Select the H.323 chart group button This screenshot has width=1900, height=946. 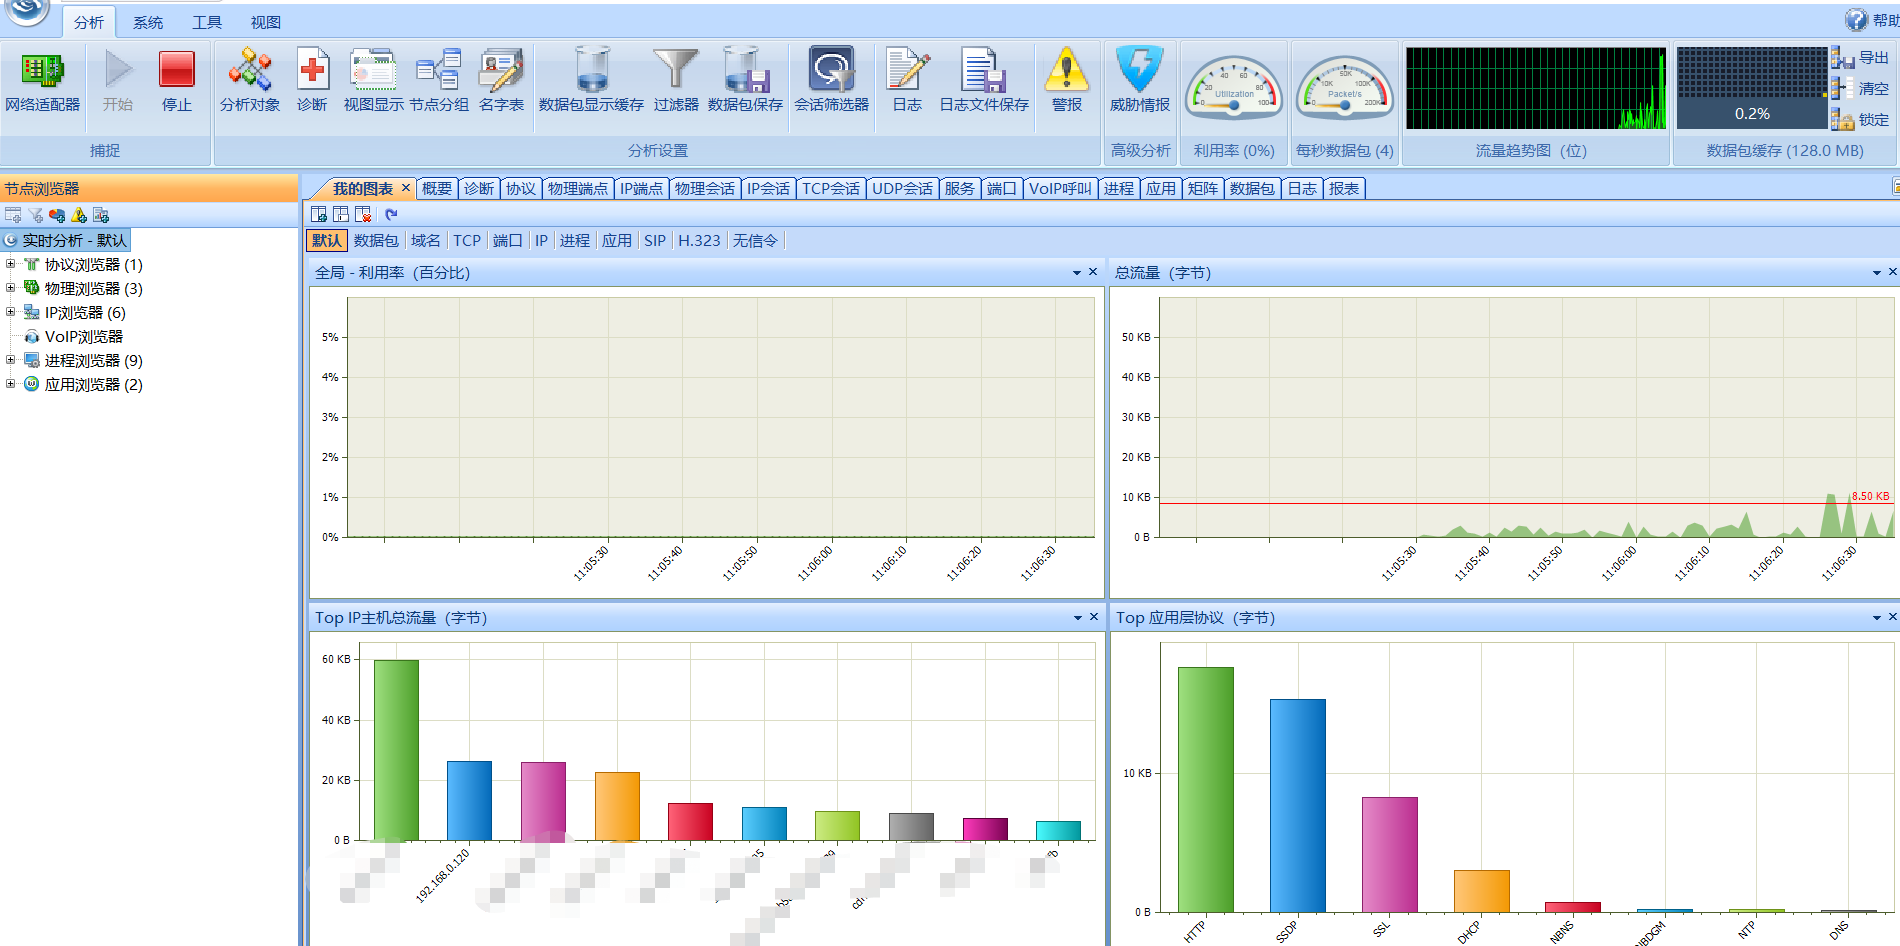click(x=699, y=240)
